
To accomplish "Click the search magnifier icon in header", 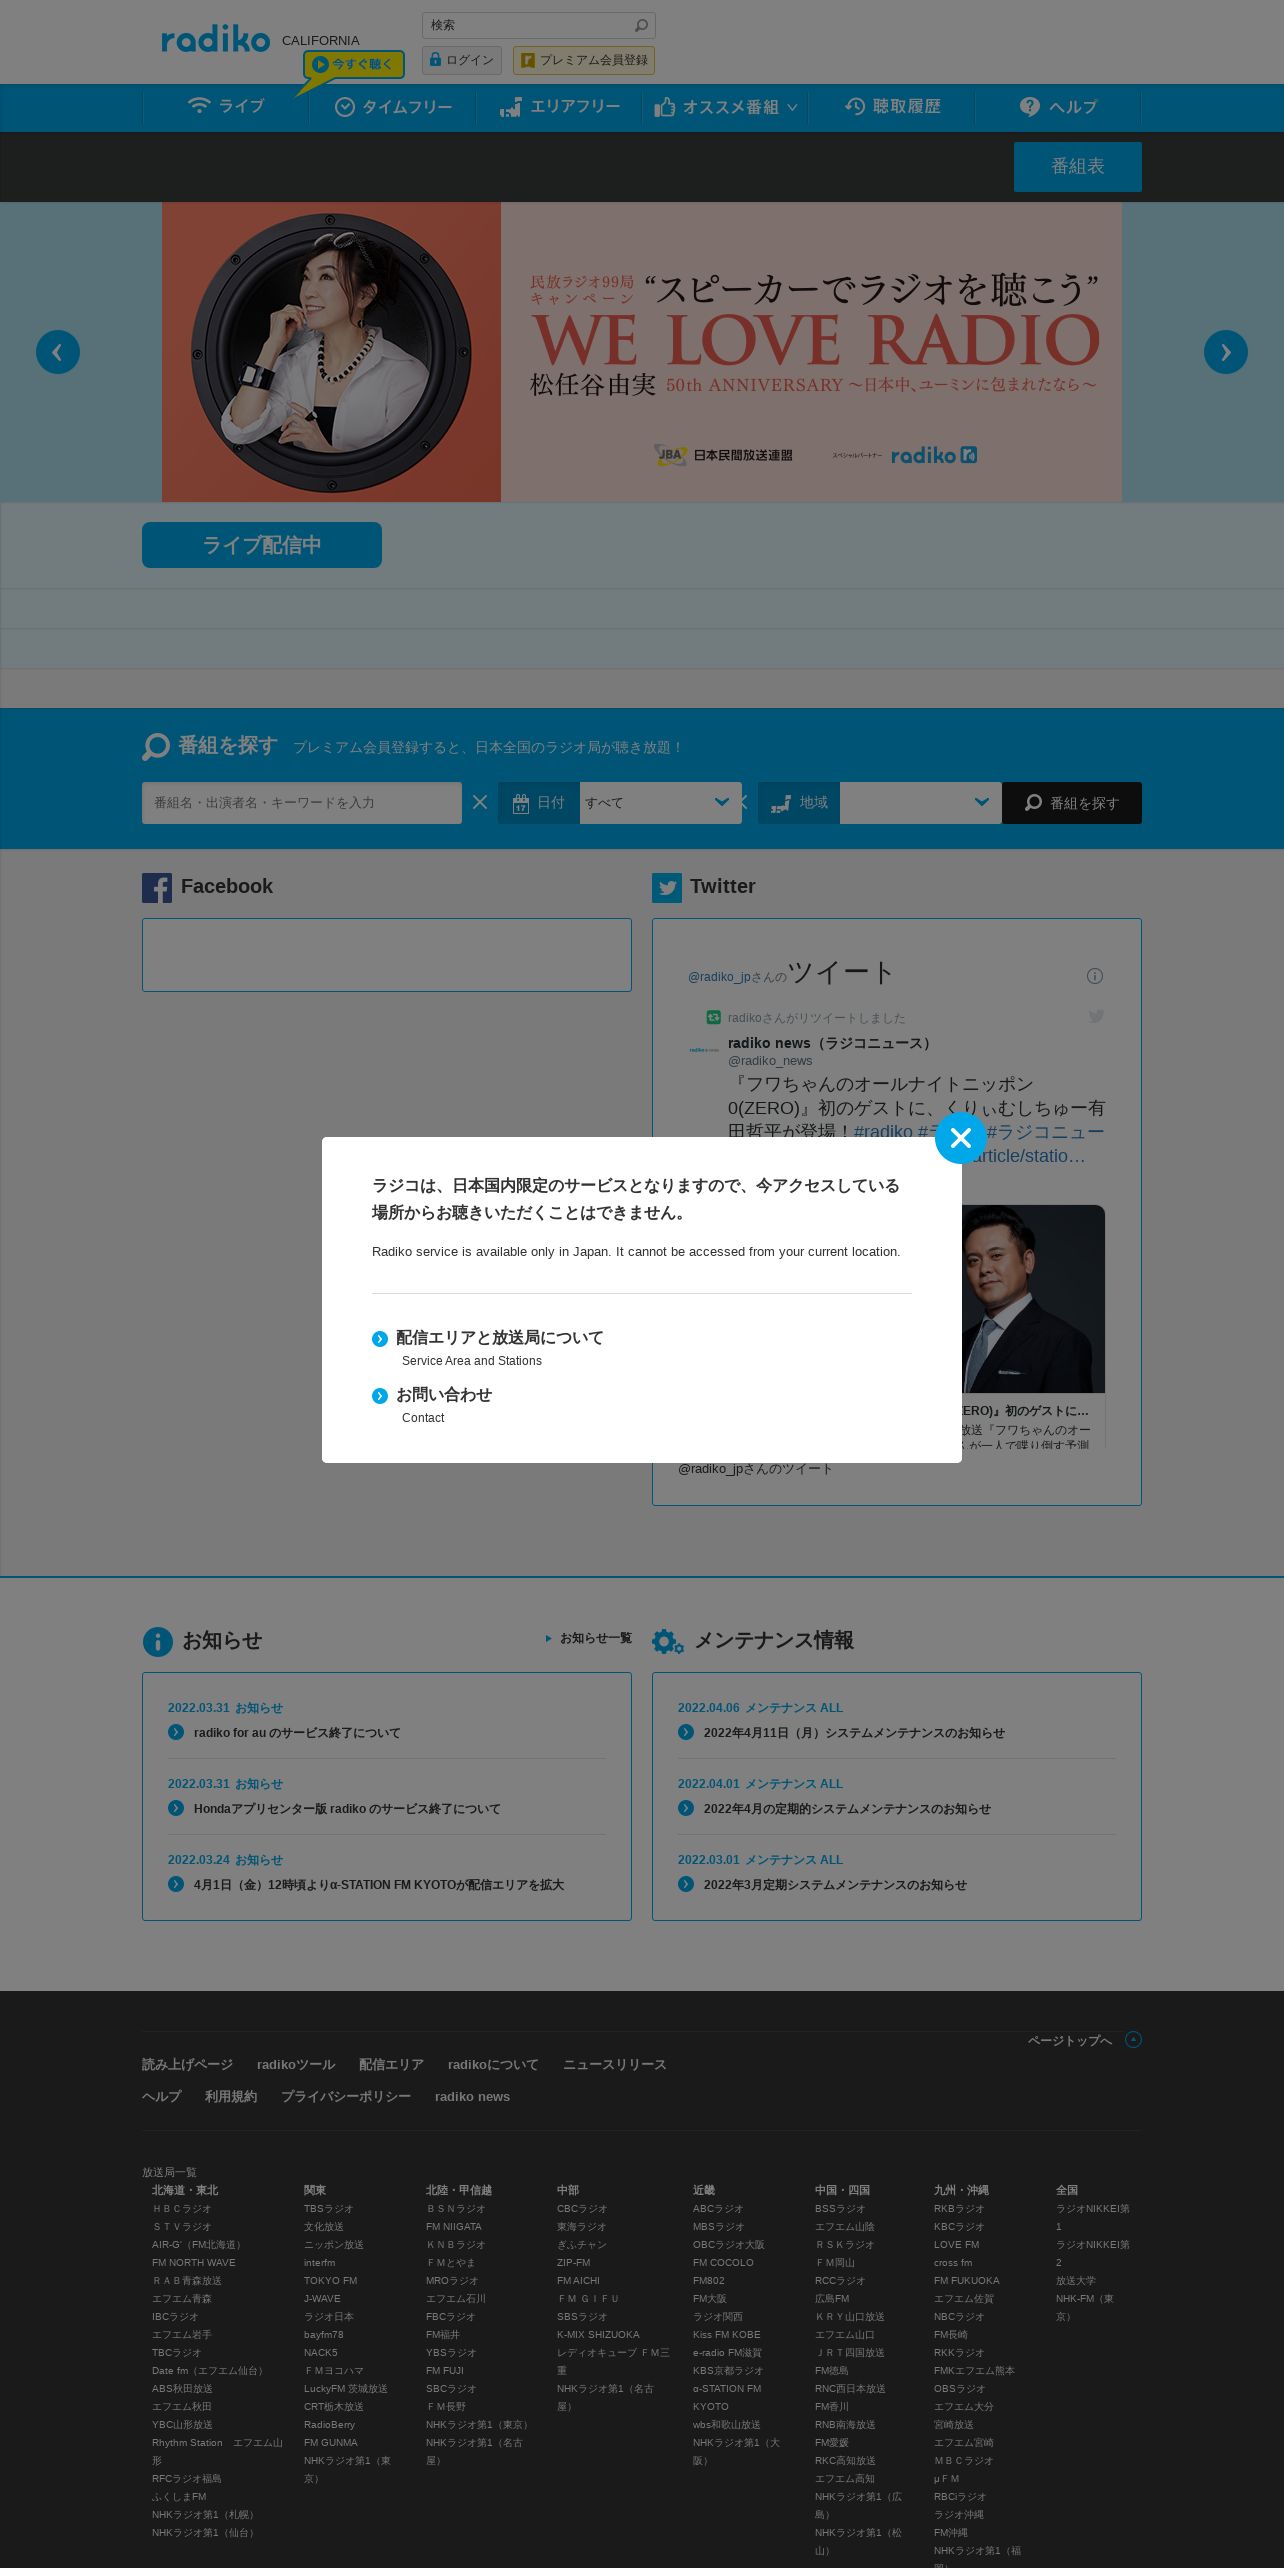I will point(641,25).
